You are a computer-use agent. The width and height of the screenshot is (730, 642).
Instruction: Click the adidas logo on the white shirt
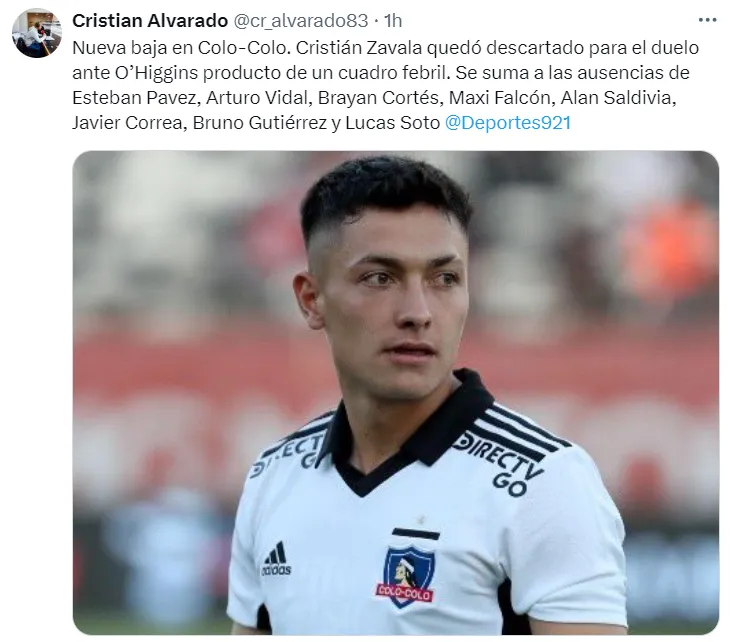click(276, 559)
